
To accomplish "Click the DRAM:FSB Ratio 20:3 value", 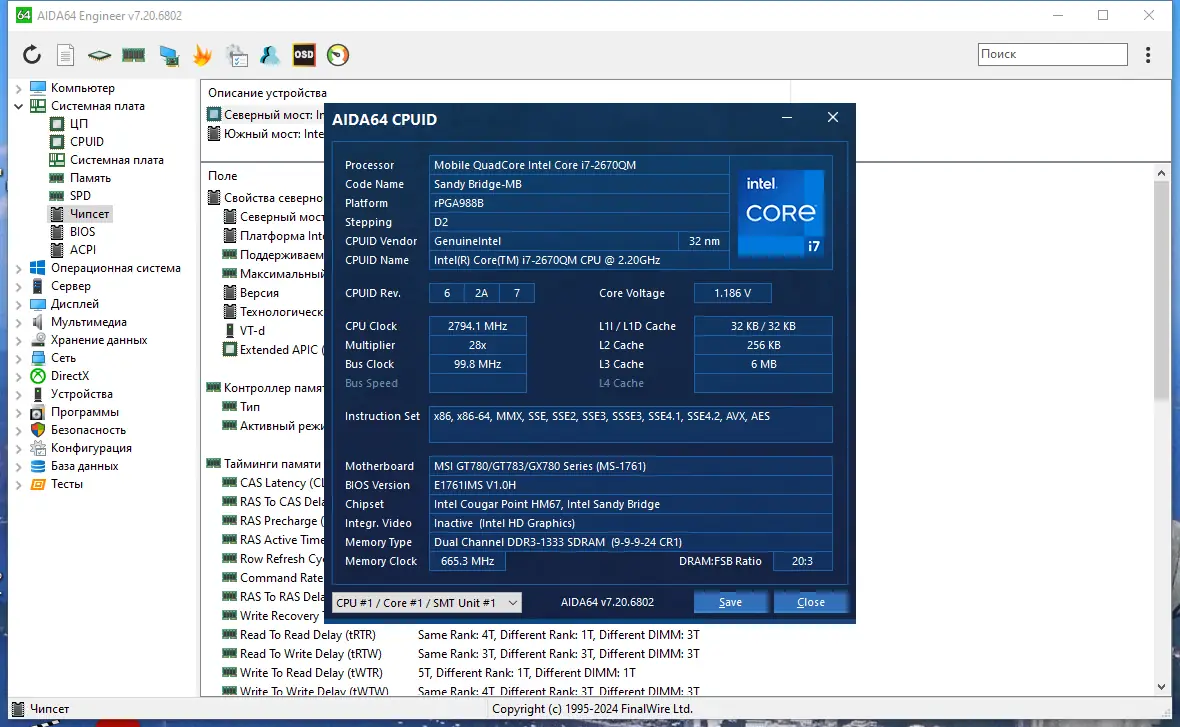I will click(x=802, y=561).
